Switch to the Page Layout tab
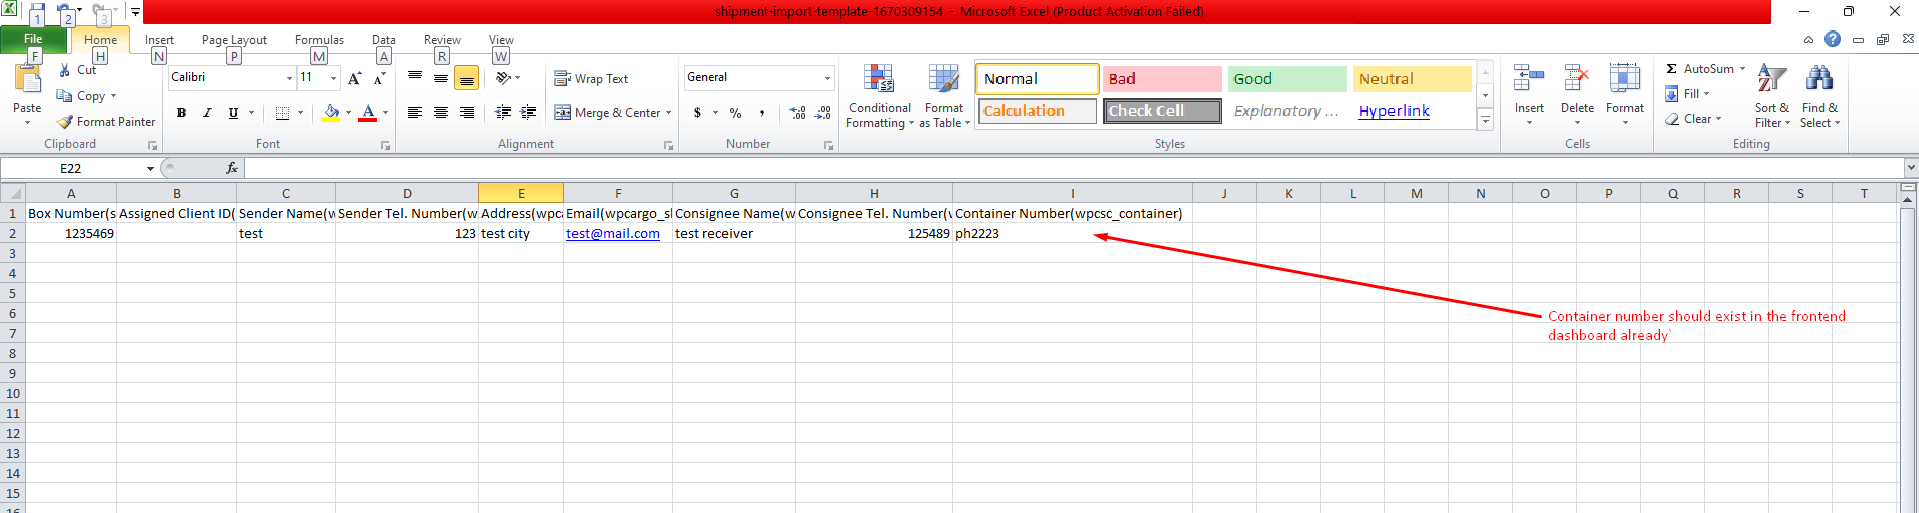The height and width of the screenshot is (513, 1919). click(234, 40)
